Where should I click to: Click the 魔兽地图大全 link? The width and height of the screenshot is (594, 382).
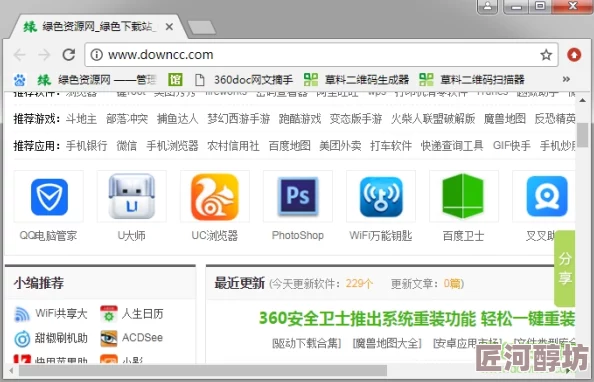coord(387,344)
